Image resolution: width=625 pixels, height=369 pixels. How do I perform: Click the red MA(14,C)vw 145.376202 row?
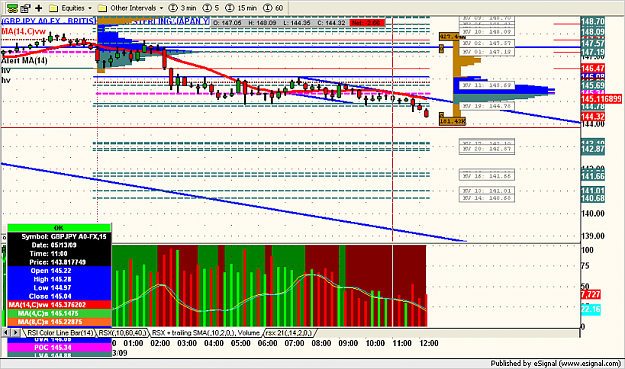[59, 305]
